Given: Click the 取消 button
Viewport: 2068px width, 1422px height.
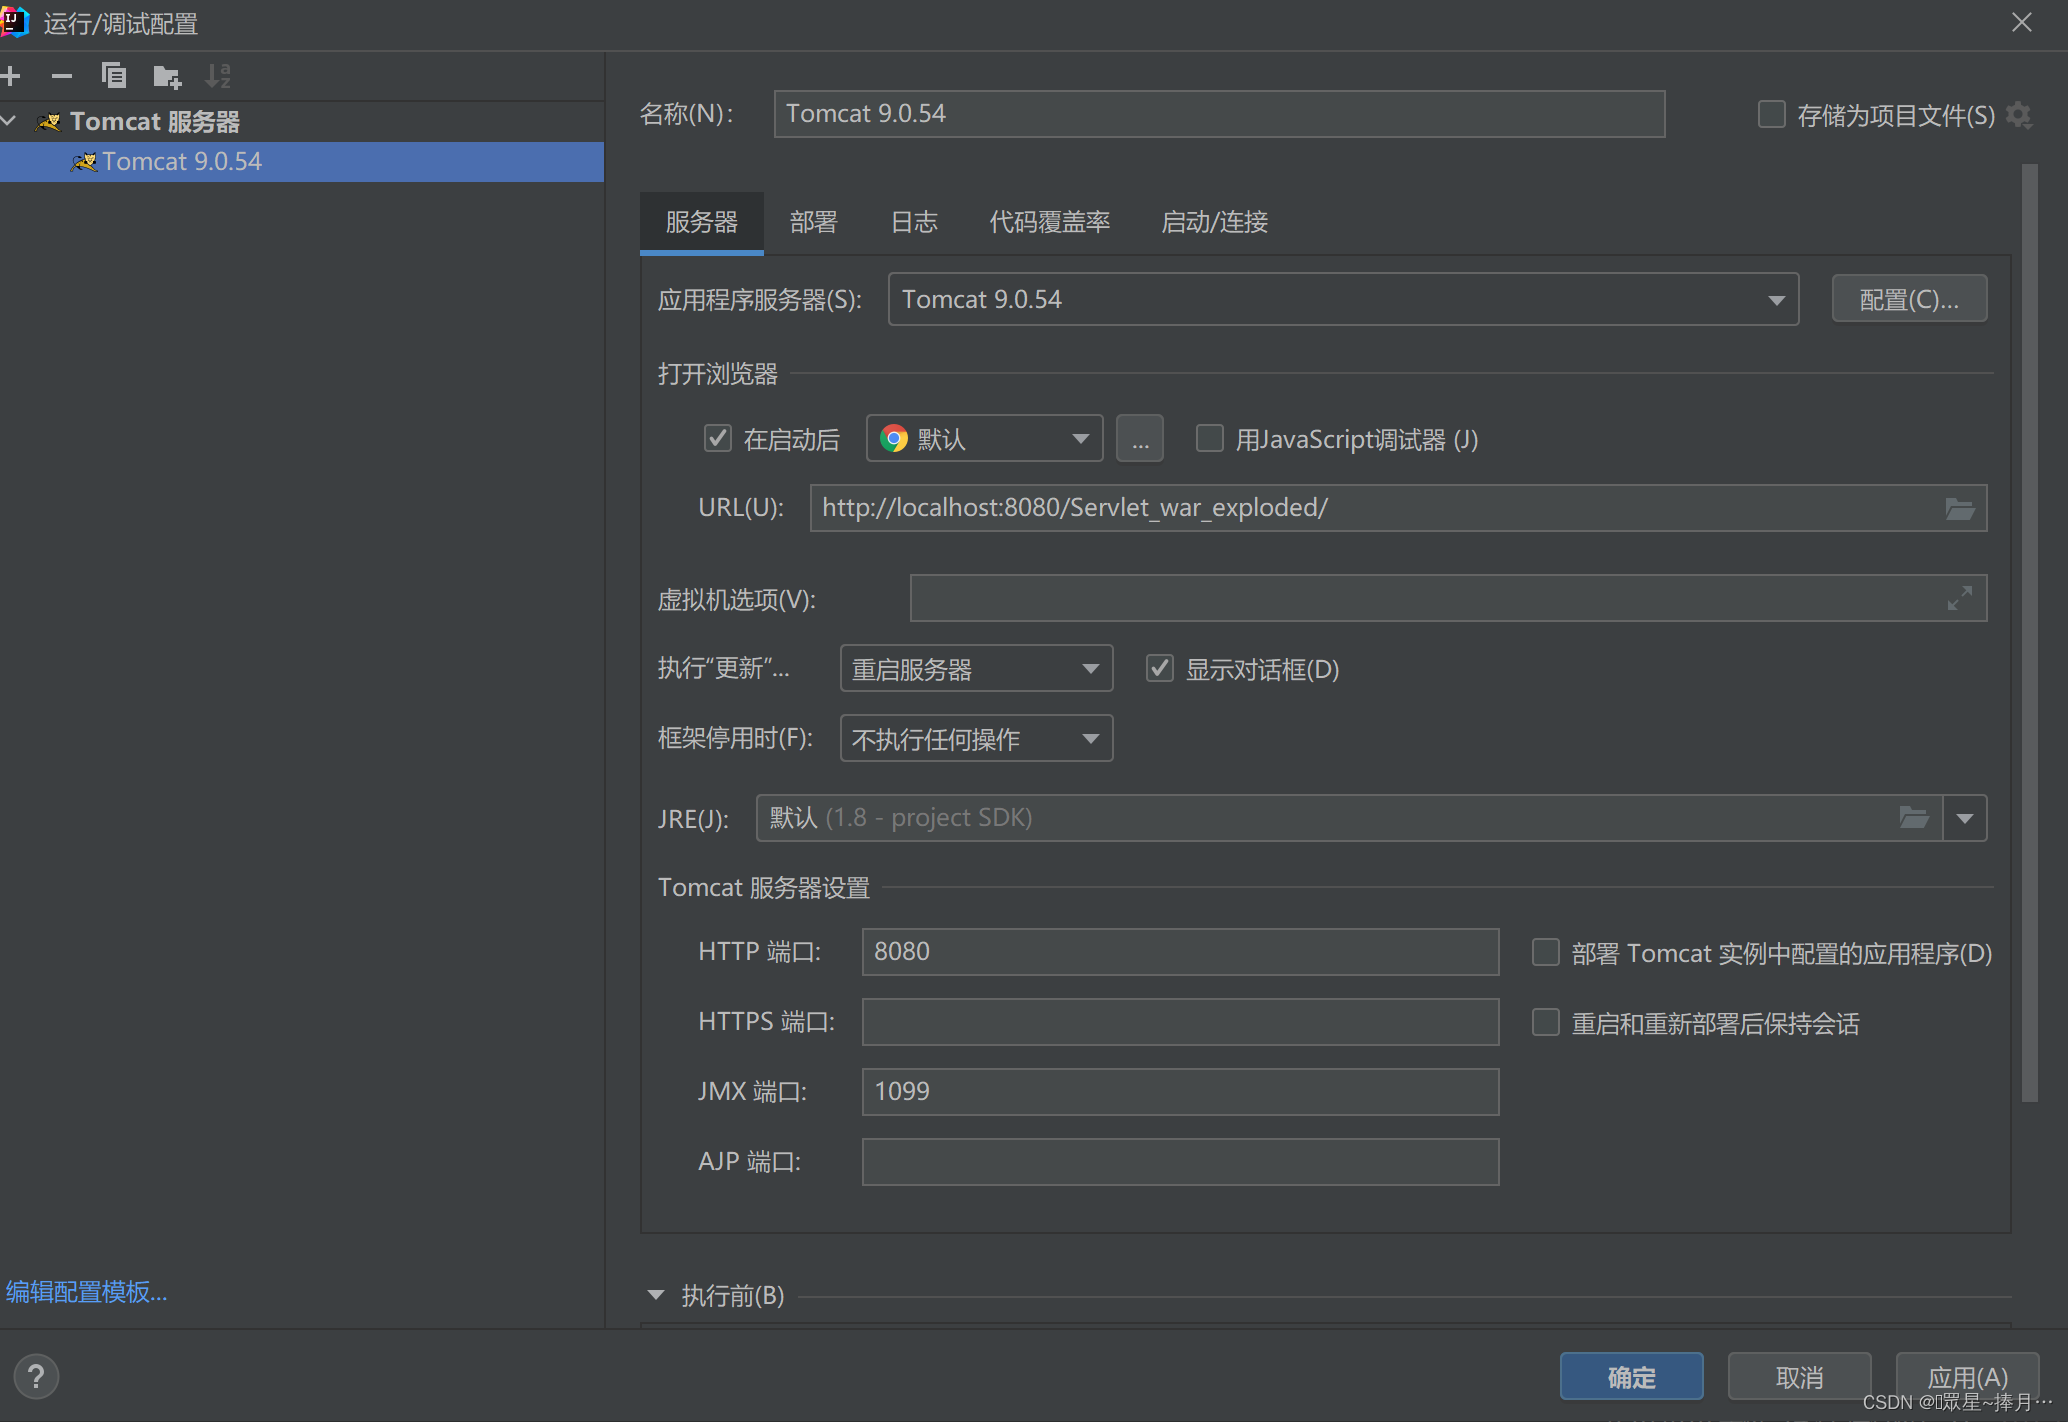Looking at the screenshot, I should [1800, 1377].
